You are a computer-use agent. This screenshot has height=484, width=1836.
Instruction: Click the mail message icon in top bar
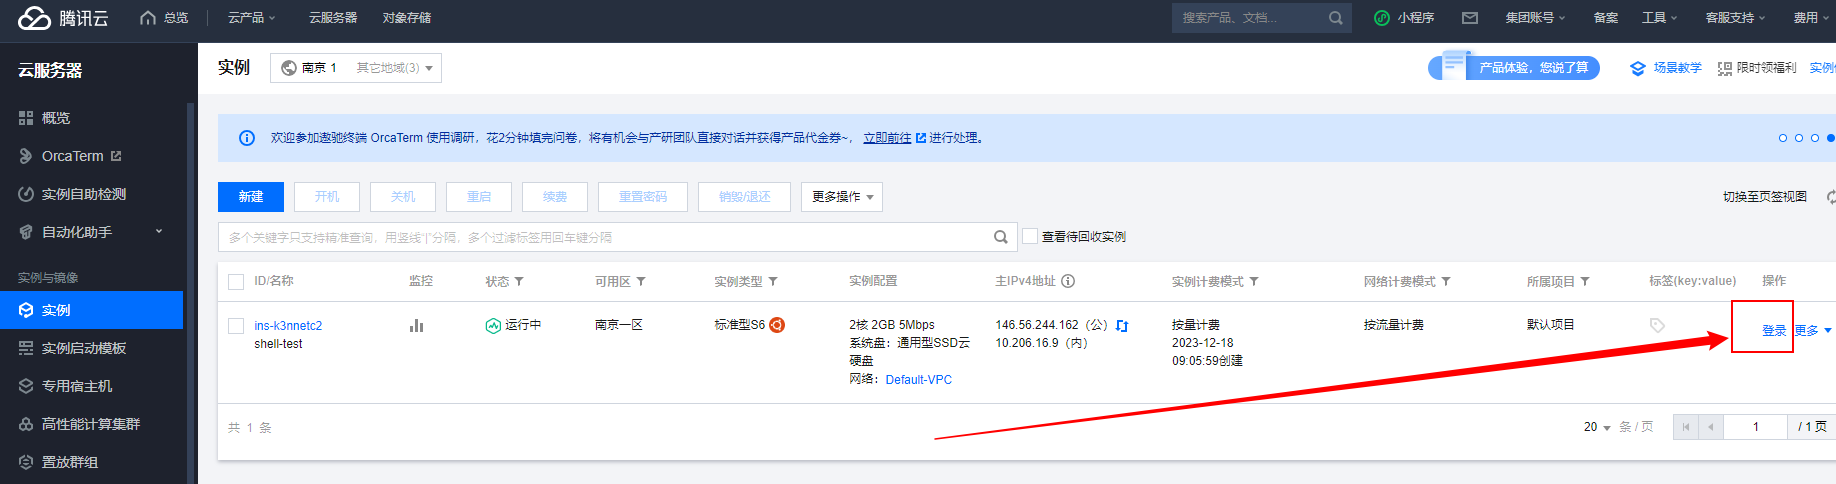(1469, 18)
